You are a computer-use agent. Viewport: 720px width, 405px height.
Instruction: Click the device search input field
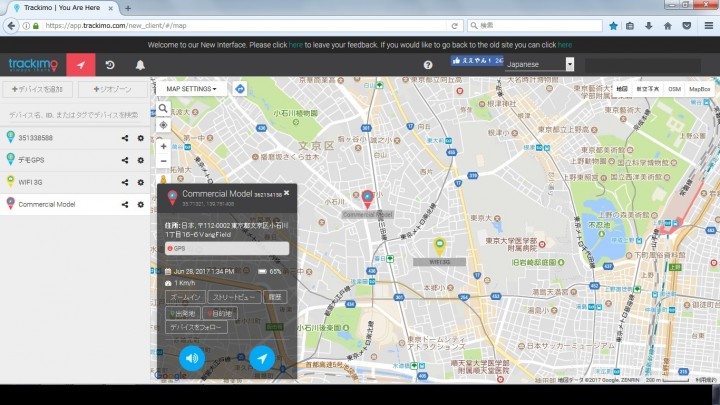click(75, 116)
